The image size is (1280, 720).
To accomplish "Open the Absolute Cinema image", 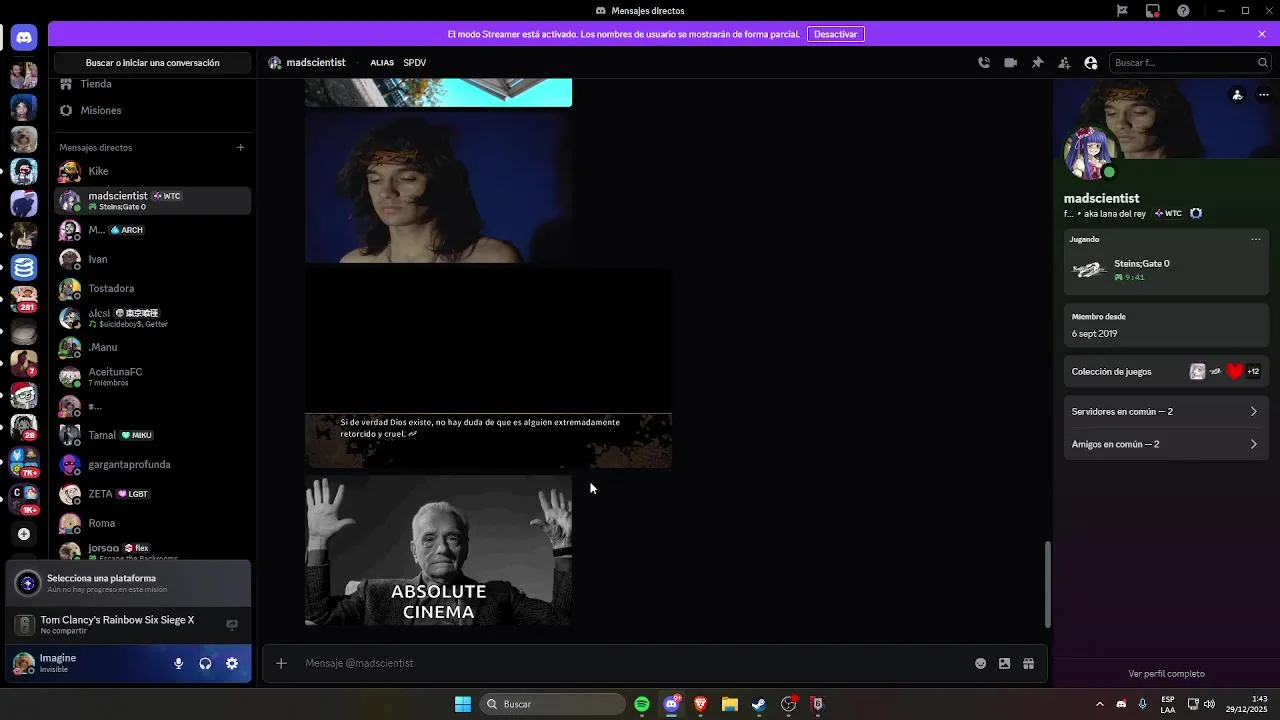I will coord(438,550).
